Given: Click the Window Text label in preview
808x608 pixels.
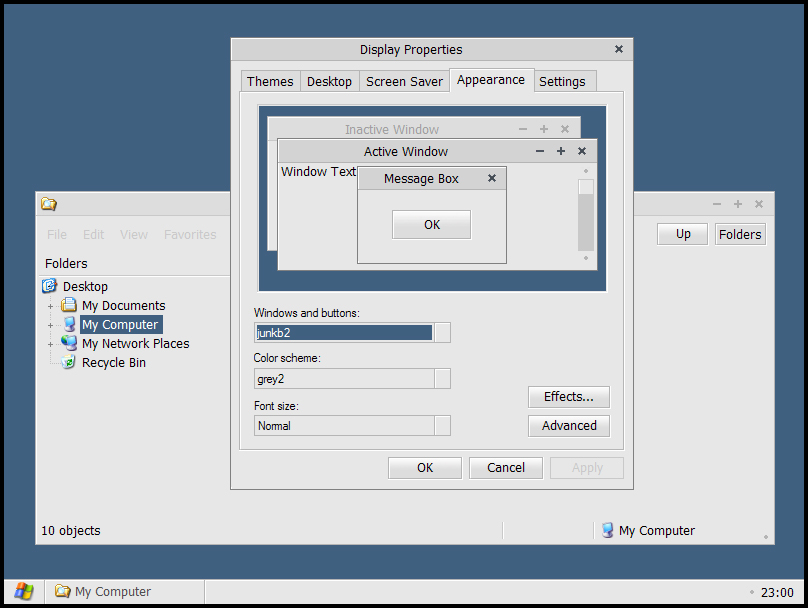Looking at the screenshot, I should tap(318, 172).
